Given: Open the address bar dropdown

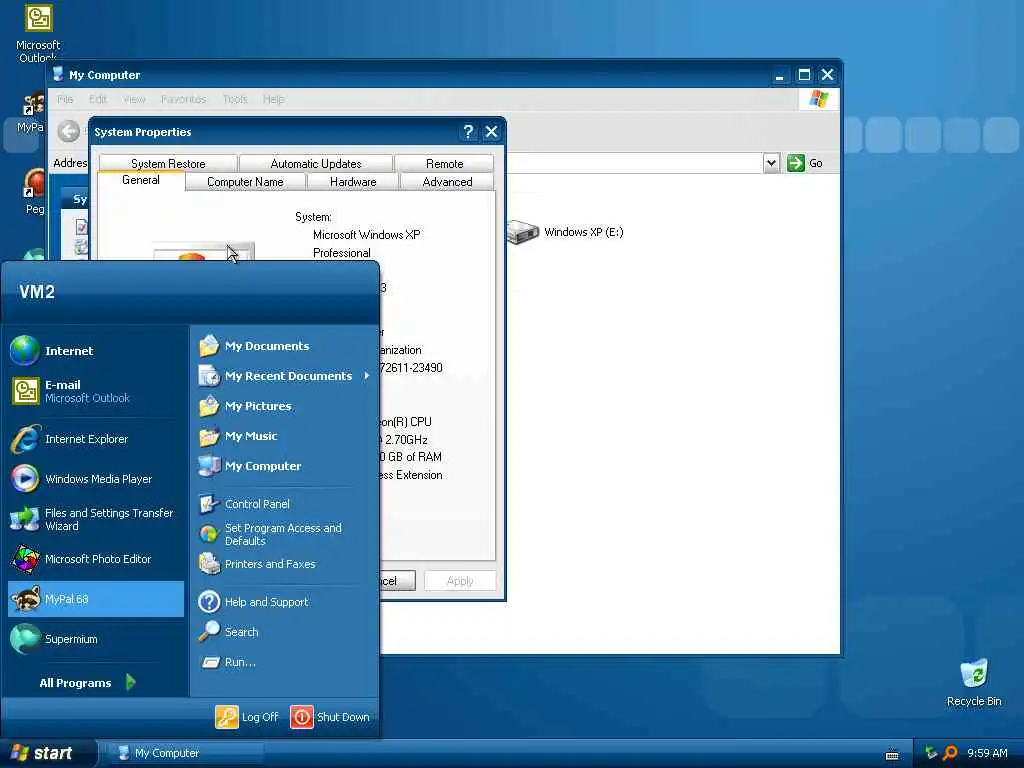Looking at the screenshot, I should click(x=771, y=163).
